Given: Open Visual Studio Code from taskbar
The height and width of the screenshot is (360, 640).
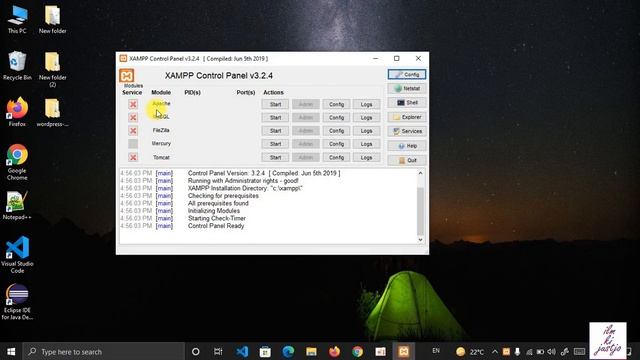Looking at the screenshot, I should pos(242,351).
